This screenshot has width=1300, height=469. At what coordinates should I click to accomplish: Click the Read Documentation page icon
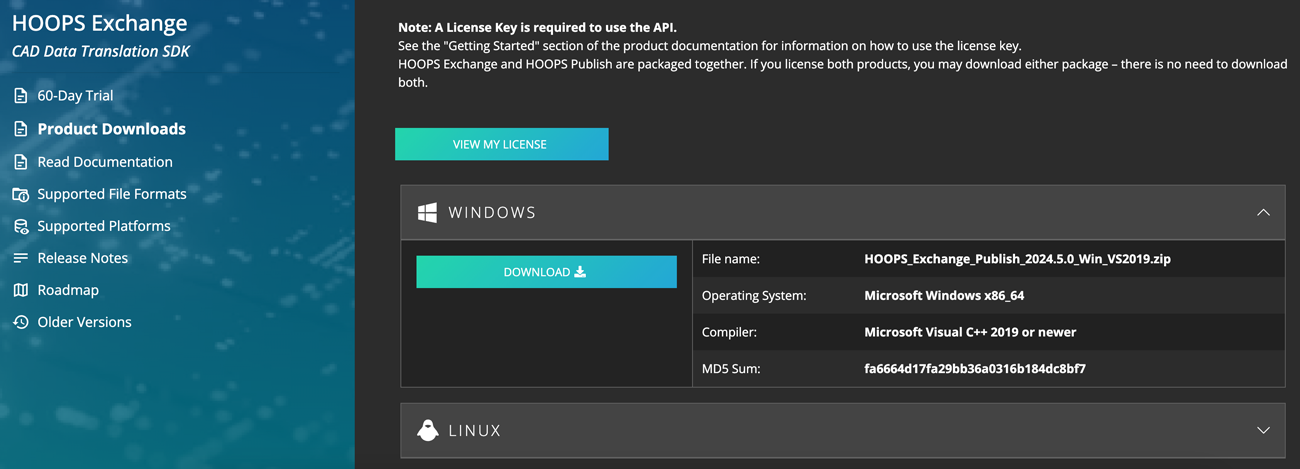click(20, 162)
